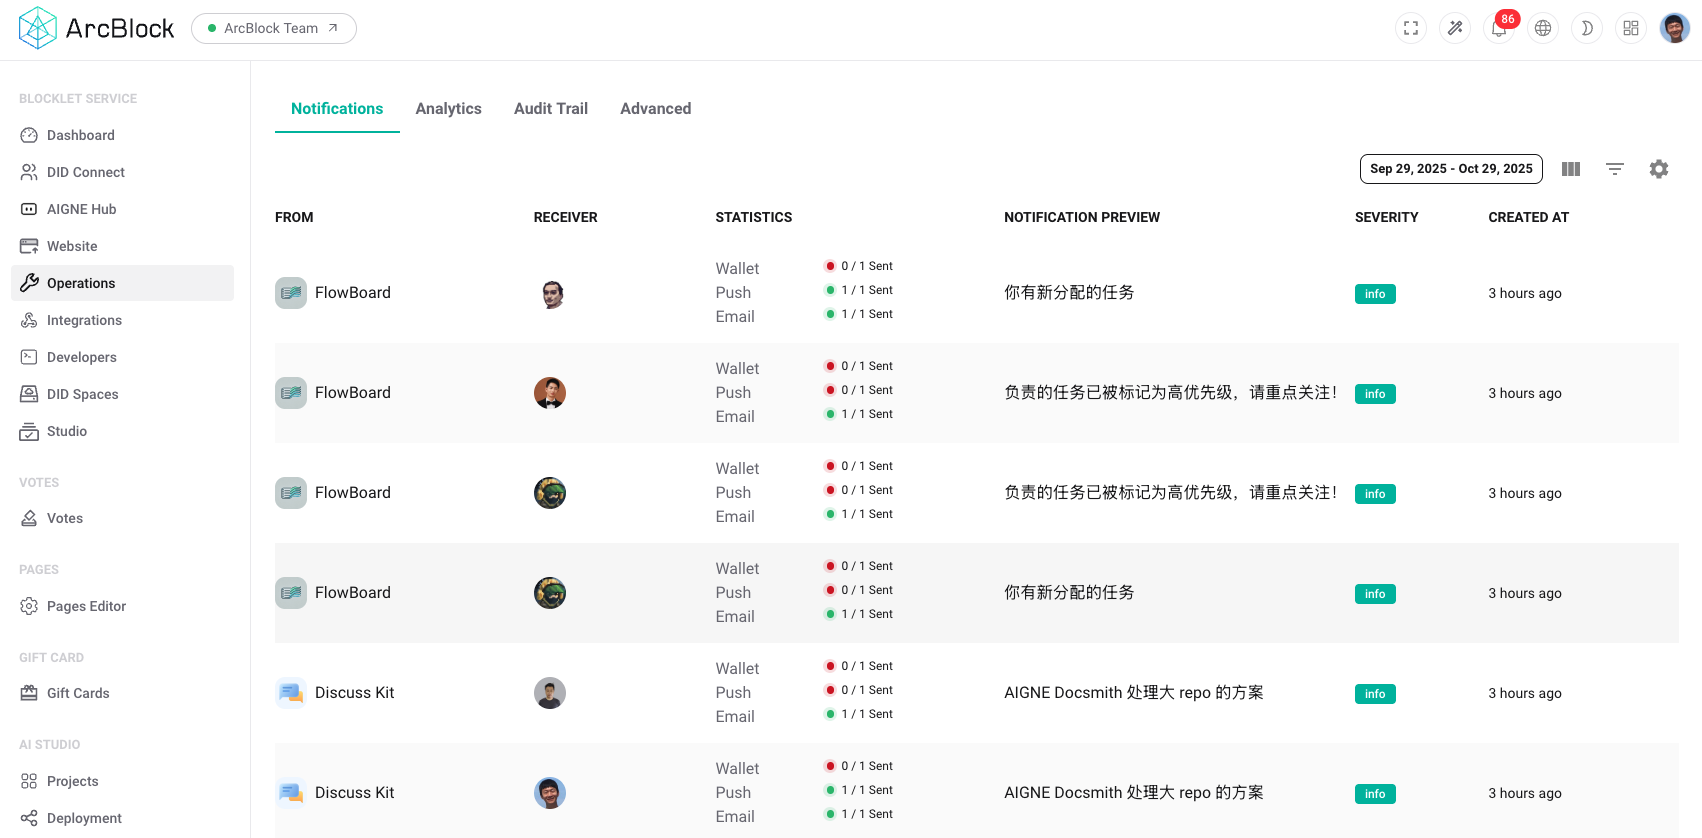Click the STATISTICS column header
The height and width of the screenshot is (838, 1702).
click(754, 217)
